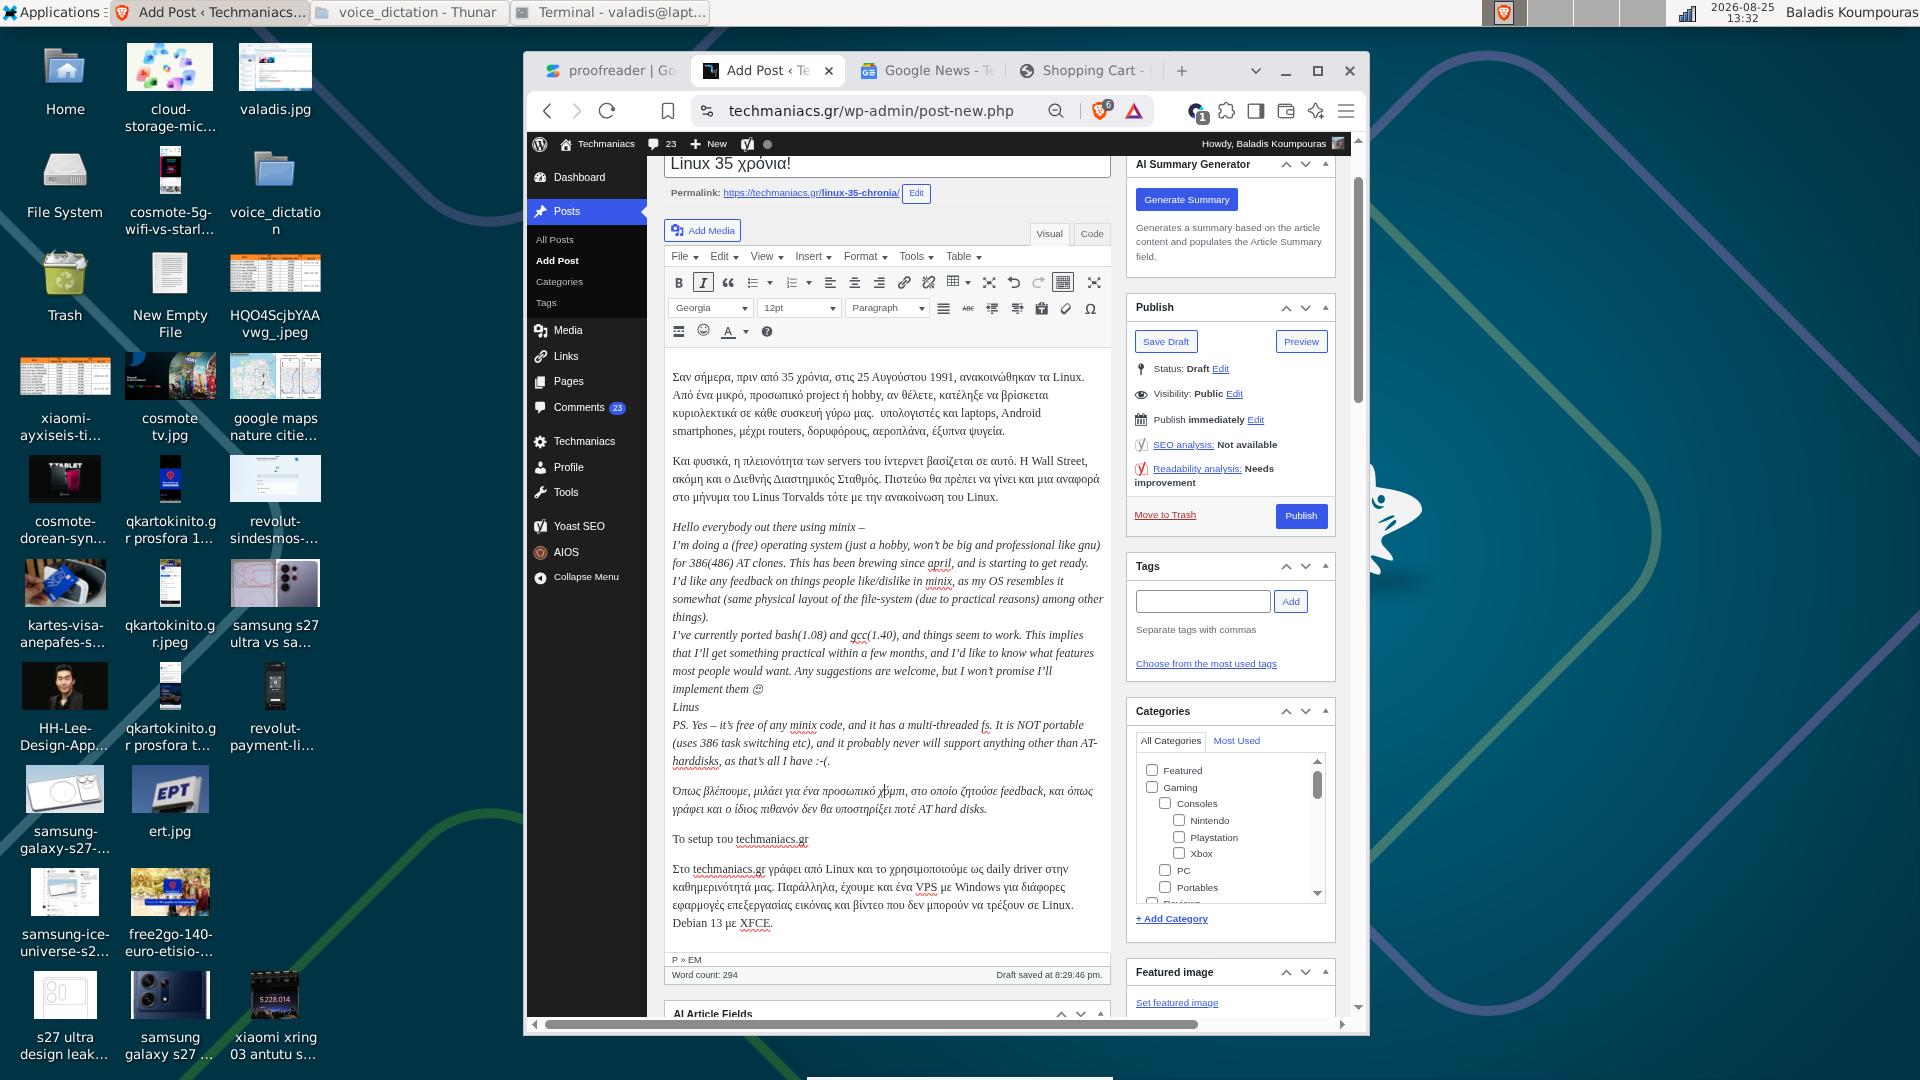Viewport: 1920px width, 1080px height.
Task: Apply strikethrough (ABC) formatting
Action: click(967, 308)
